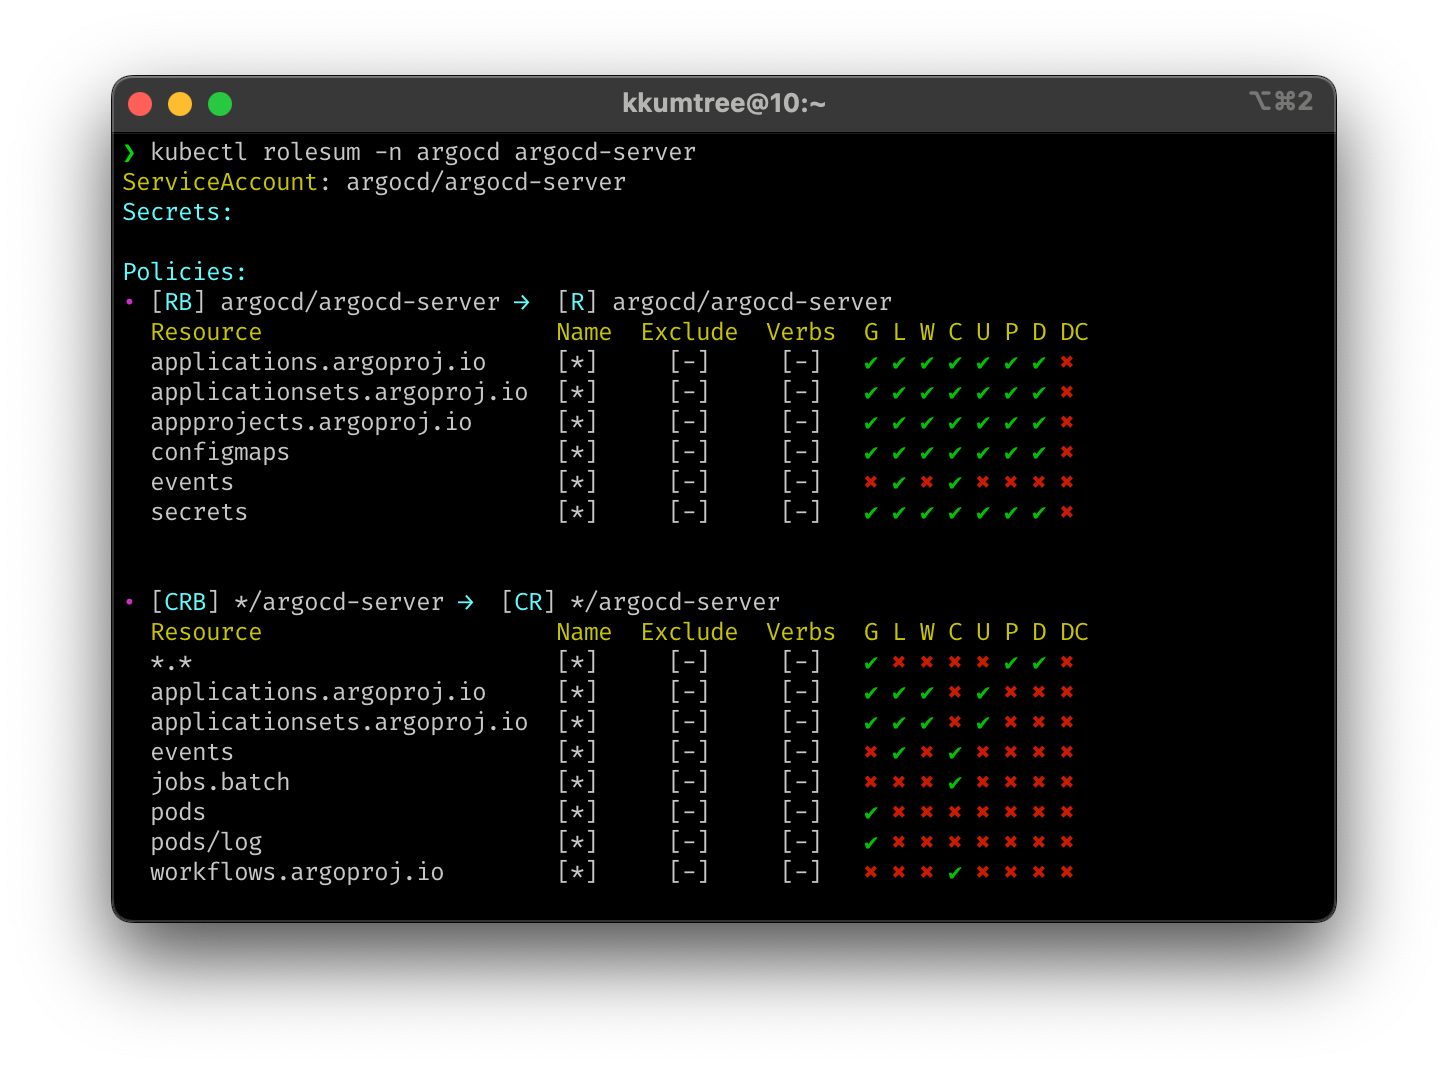Screen dimensions: 1448x1070
Task: Click 'applications.argoproj.io' in the RB table
Action: (318, 362)
